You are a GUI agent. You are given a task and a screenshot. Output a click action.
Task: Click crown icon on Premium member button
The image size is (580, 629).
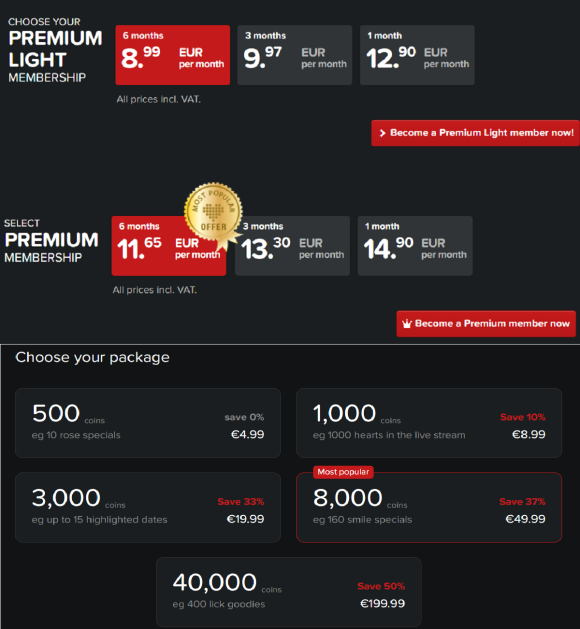coord(407,324)
